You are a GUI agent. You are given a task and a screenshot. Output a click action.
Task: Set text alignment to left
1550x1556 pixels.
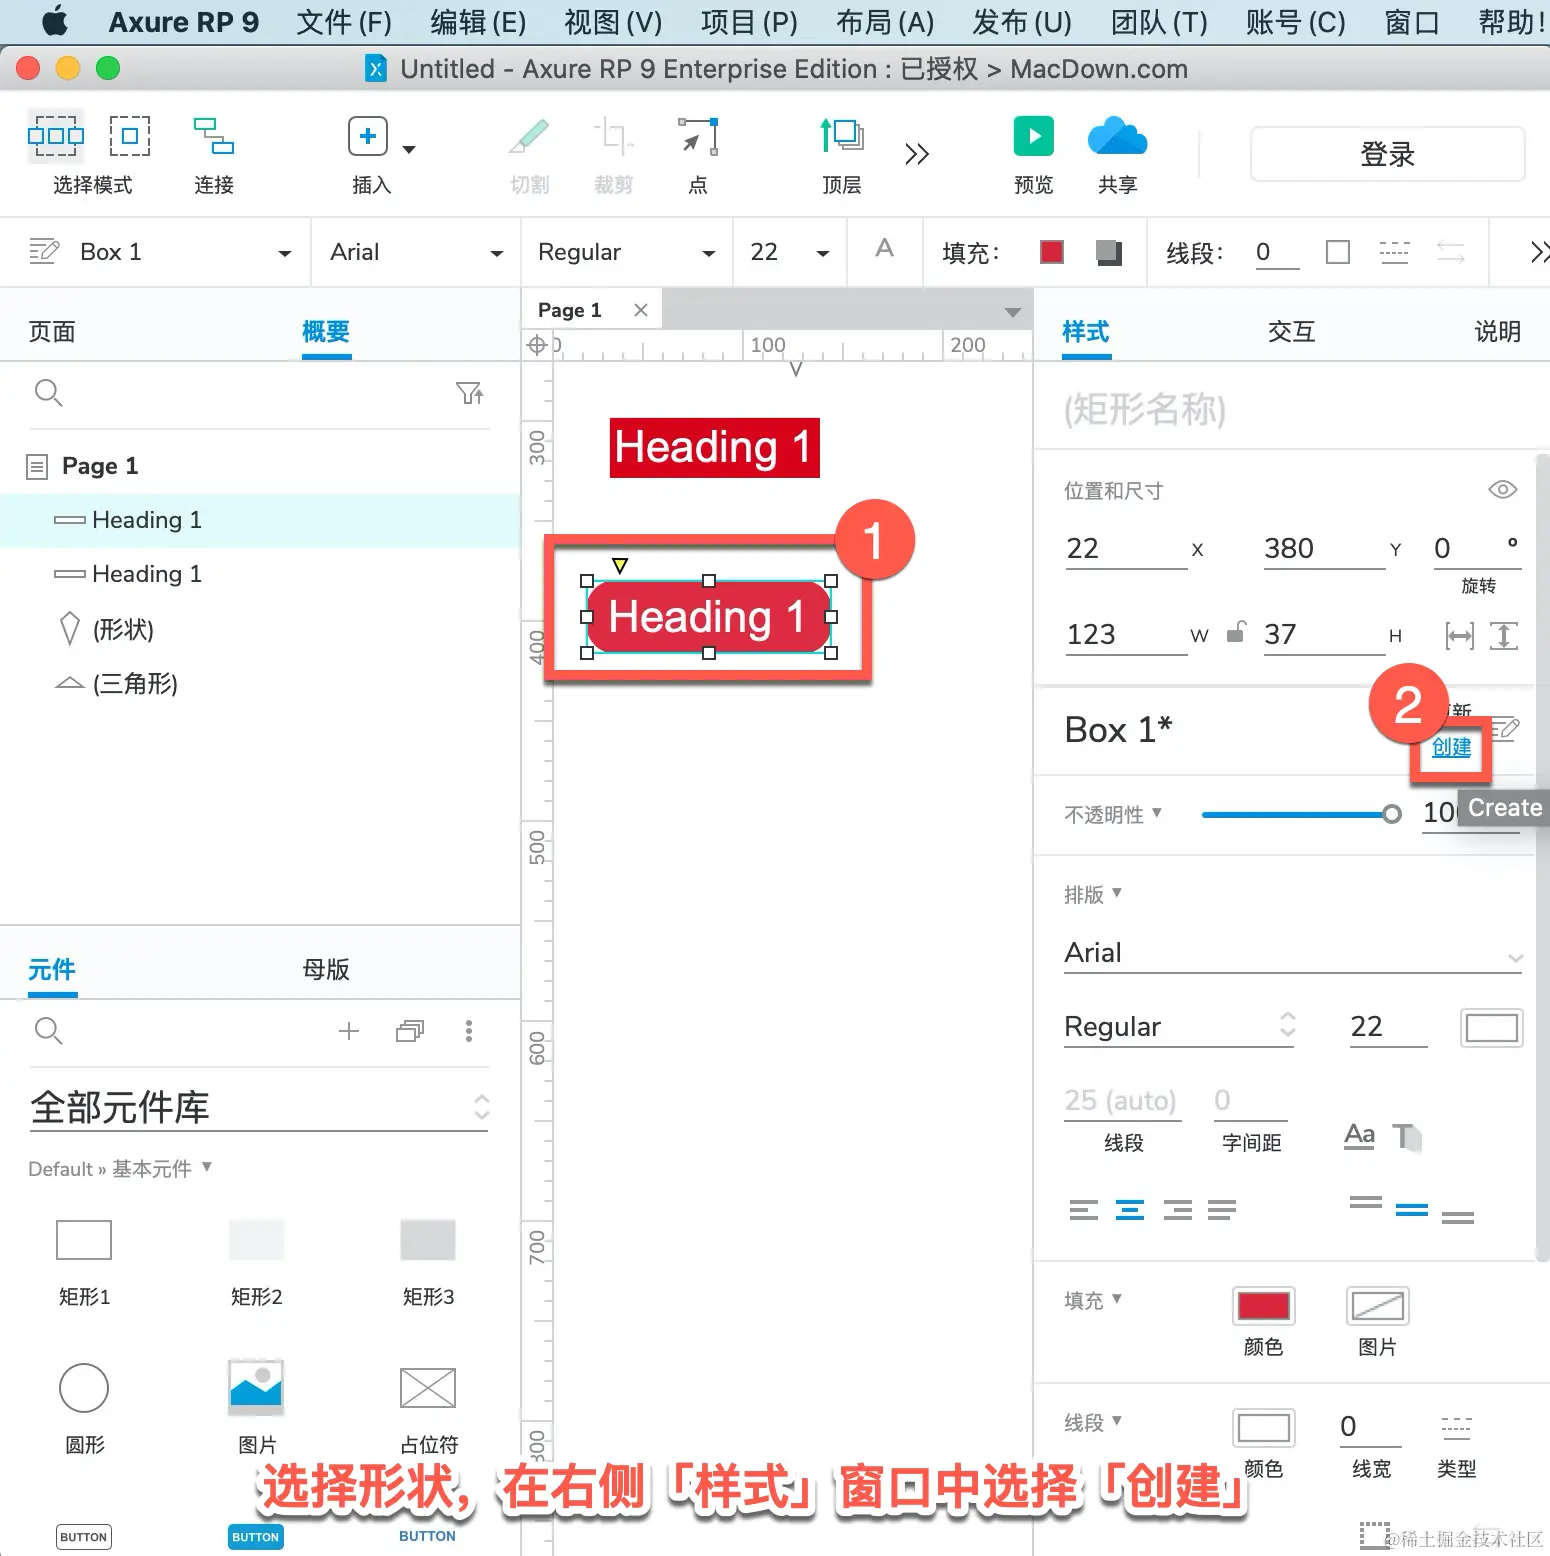1084,1210
